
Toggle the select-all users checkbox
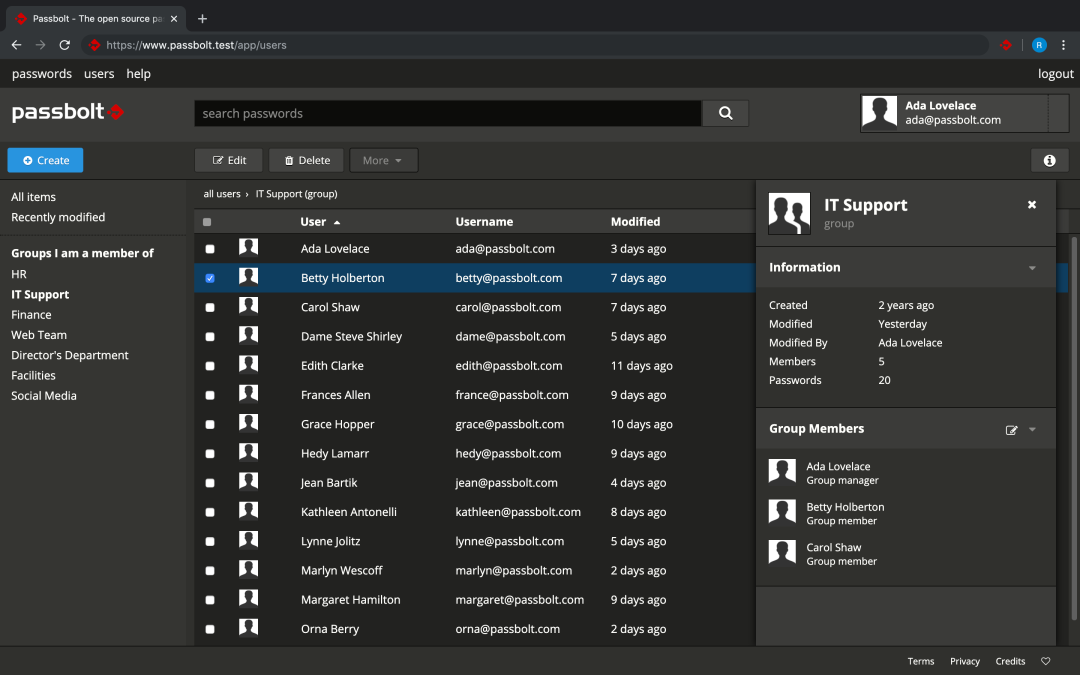point(207,222)
